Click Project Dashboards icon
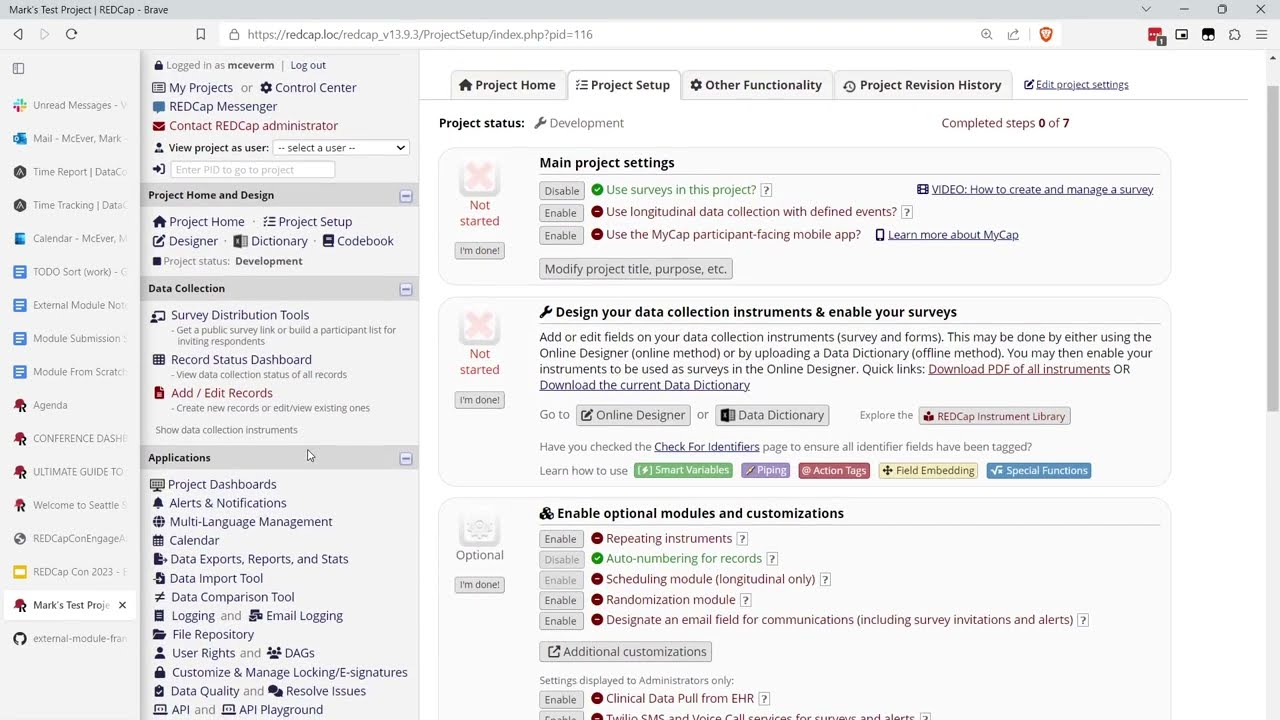Screen dimensions: 1280x720 157,484
